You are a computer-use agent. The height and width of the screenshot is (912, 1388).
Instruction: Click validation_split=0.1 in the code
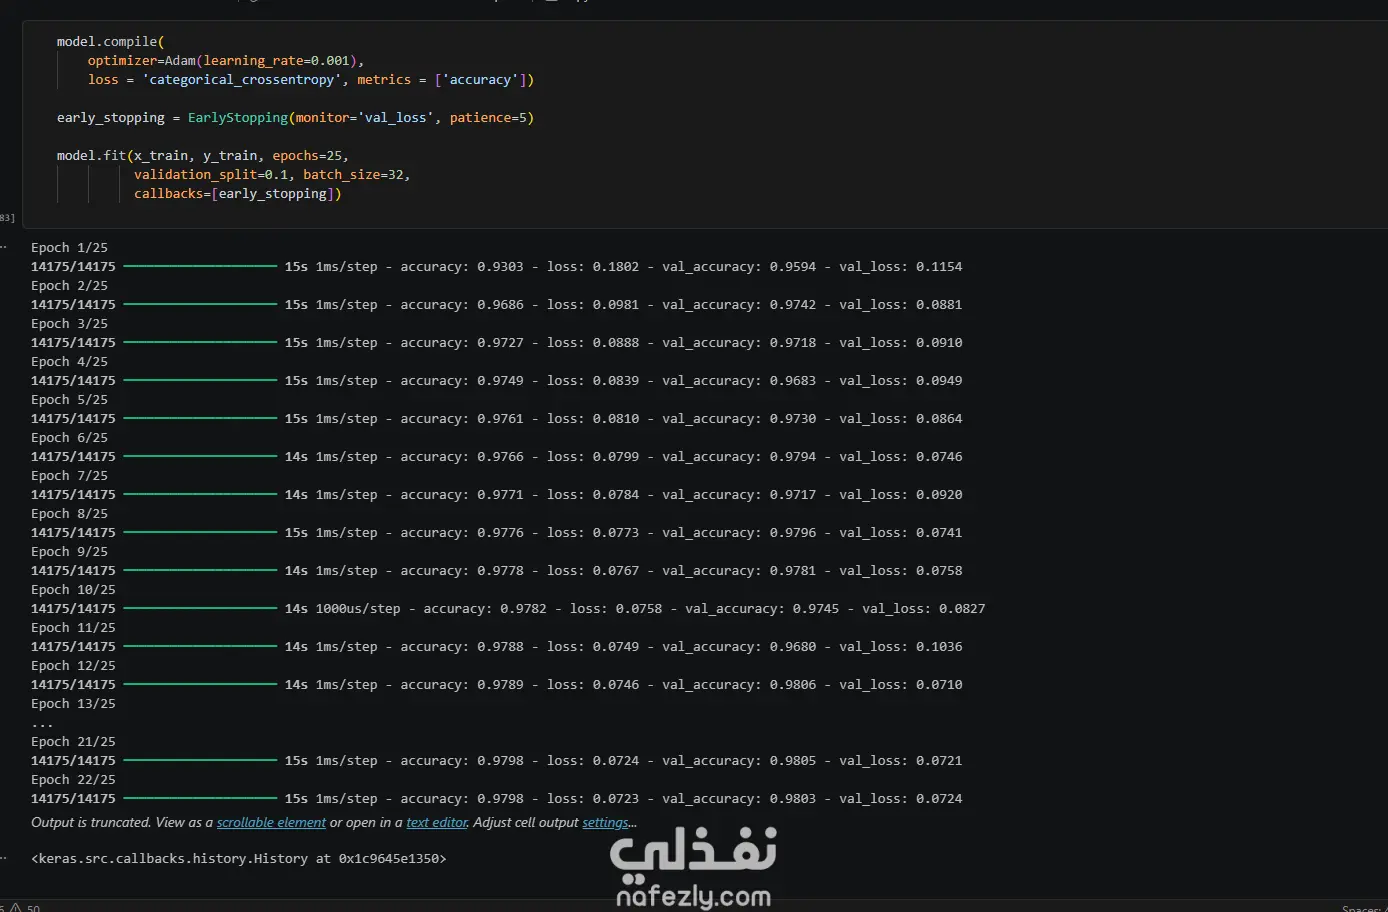211,175
